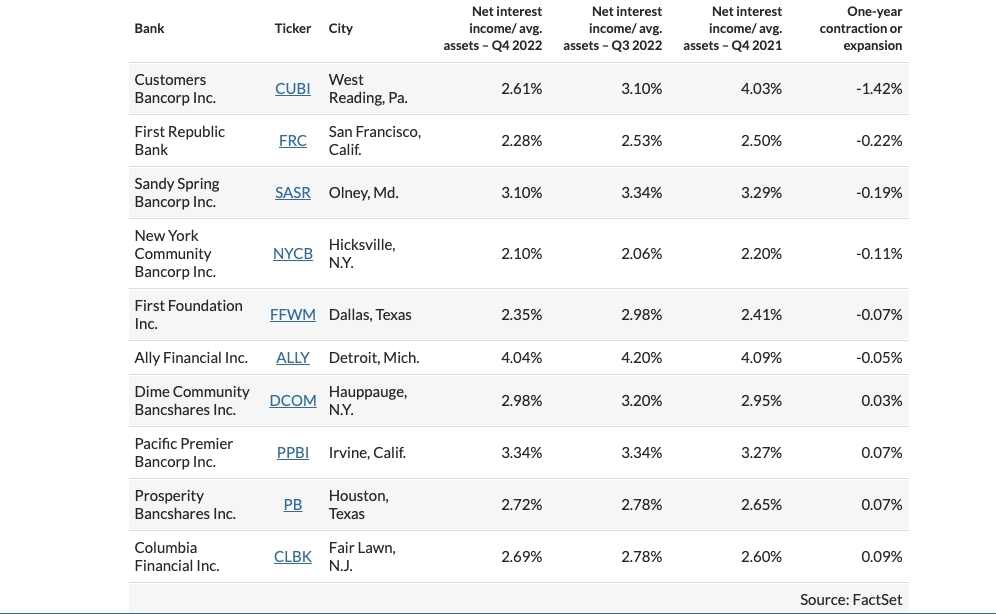Click the PB ticker link

tap(292, 505)
